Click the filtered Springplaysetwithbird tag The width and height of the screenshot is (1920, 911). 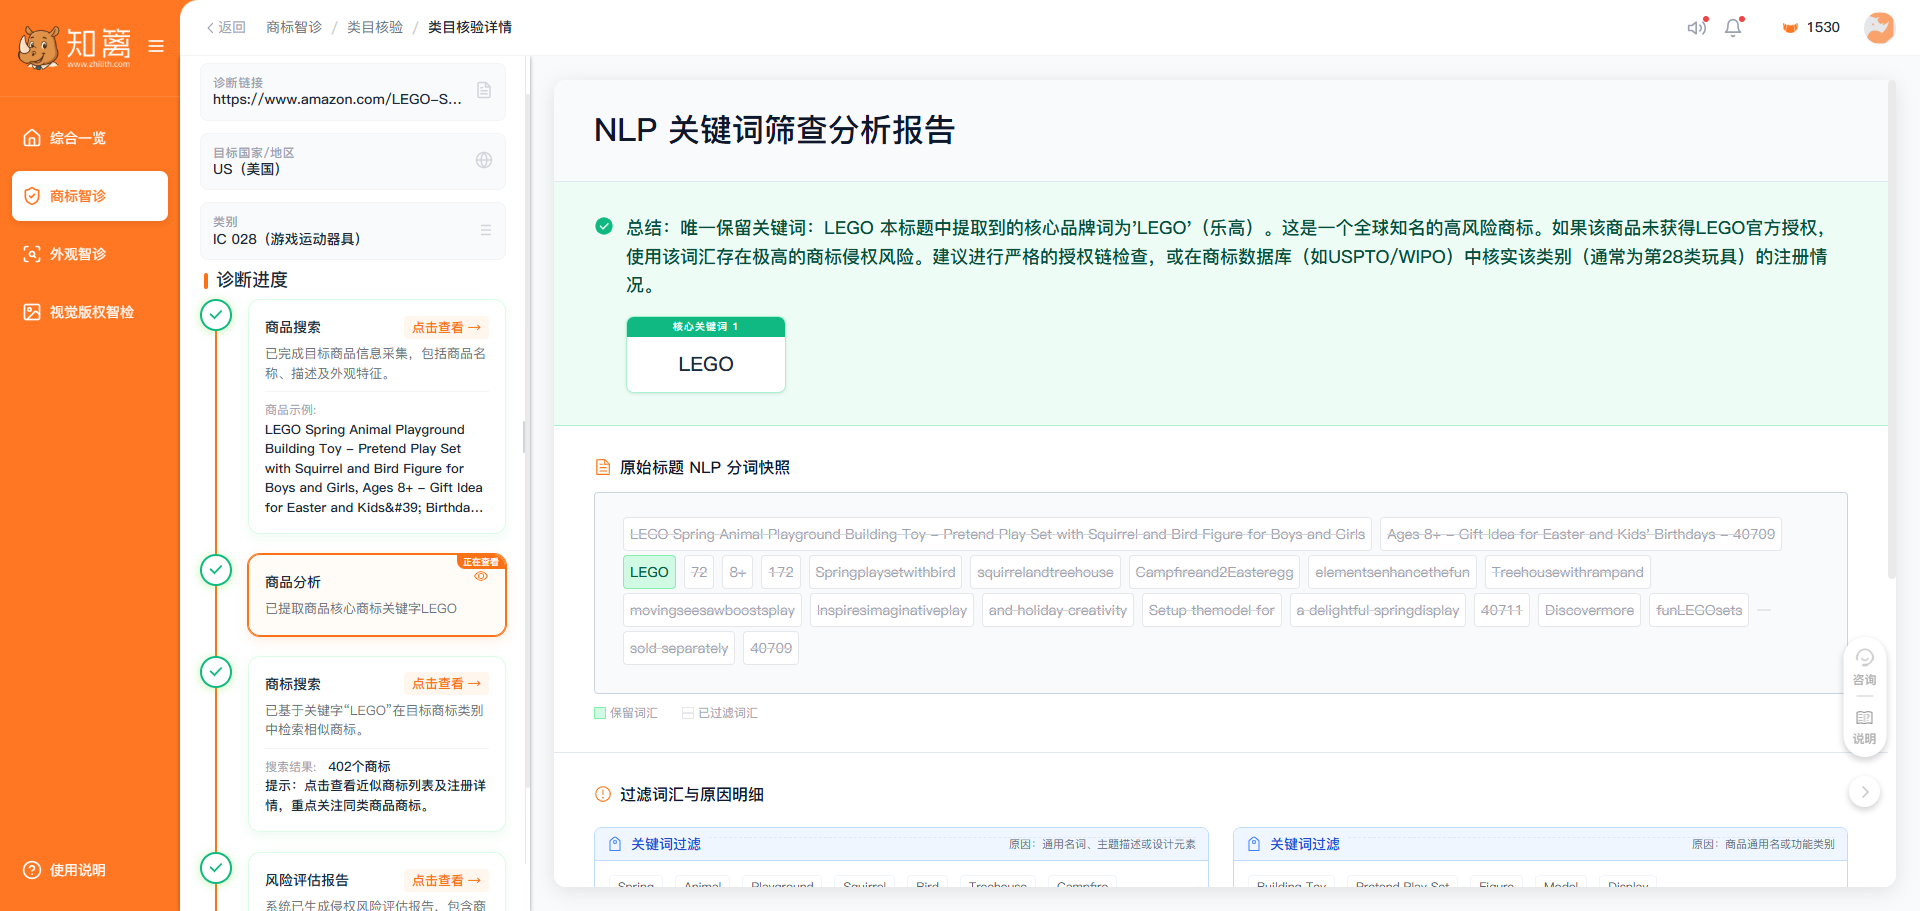pyautogui.click(x=885, y=572)
